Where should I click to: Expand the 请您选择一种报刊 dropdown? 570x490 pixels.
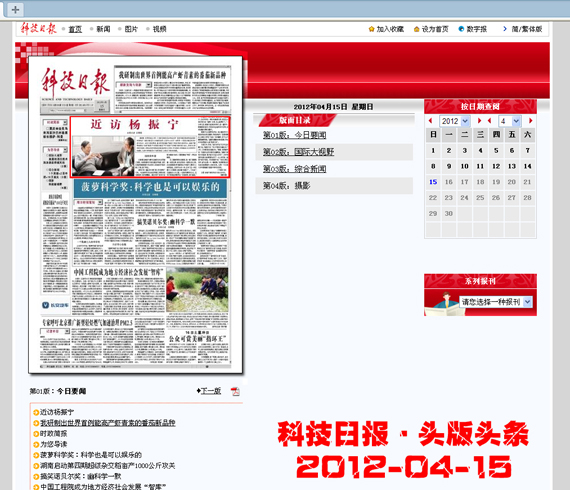tap(496, 302)
